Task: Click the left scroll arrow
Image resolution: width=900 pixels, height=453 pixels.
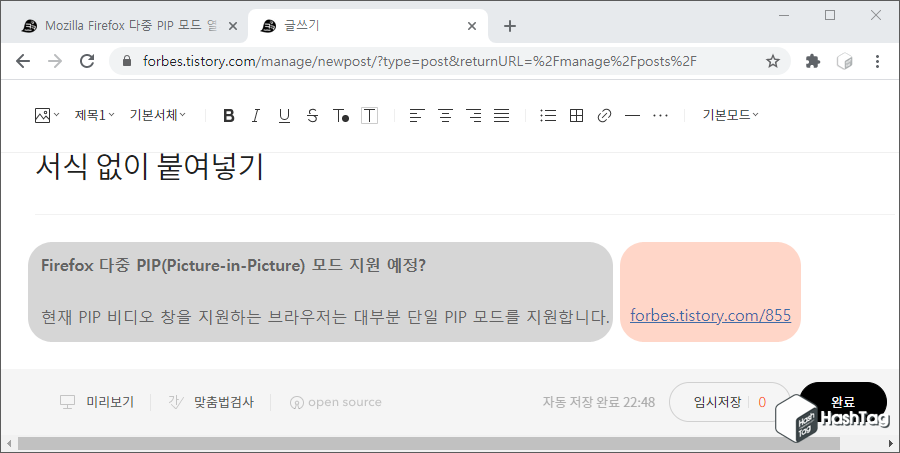Action: [x=8, y=443]
